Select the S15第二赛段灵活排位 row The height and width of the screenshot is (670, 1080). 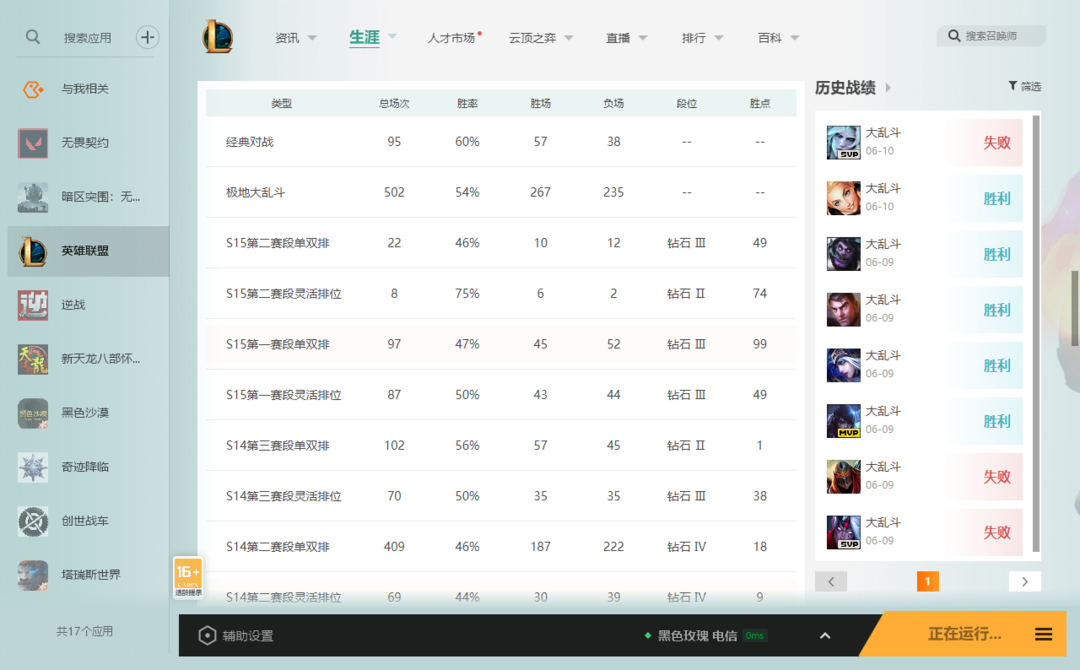(501, 293)
